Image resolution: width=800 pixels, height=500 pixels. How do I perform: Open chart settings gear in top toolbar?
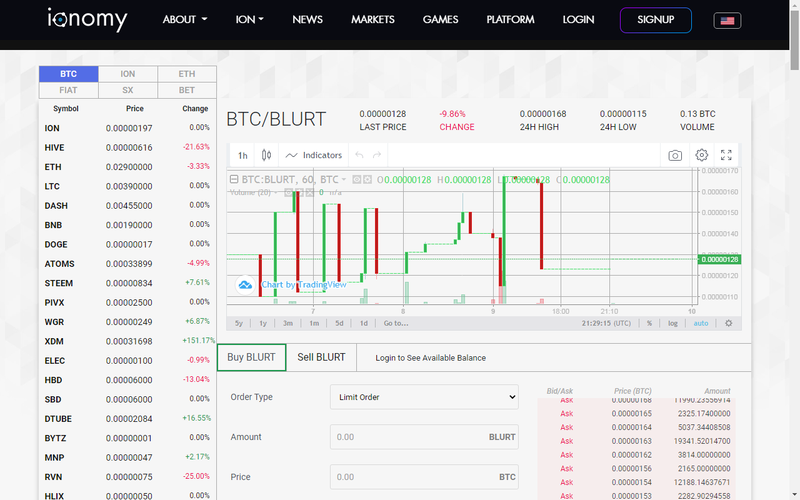tap(702, 155)
